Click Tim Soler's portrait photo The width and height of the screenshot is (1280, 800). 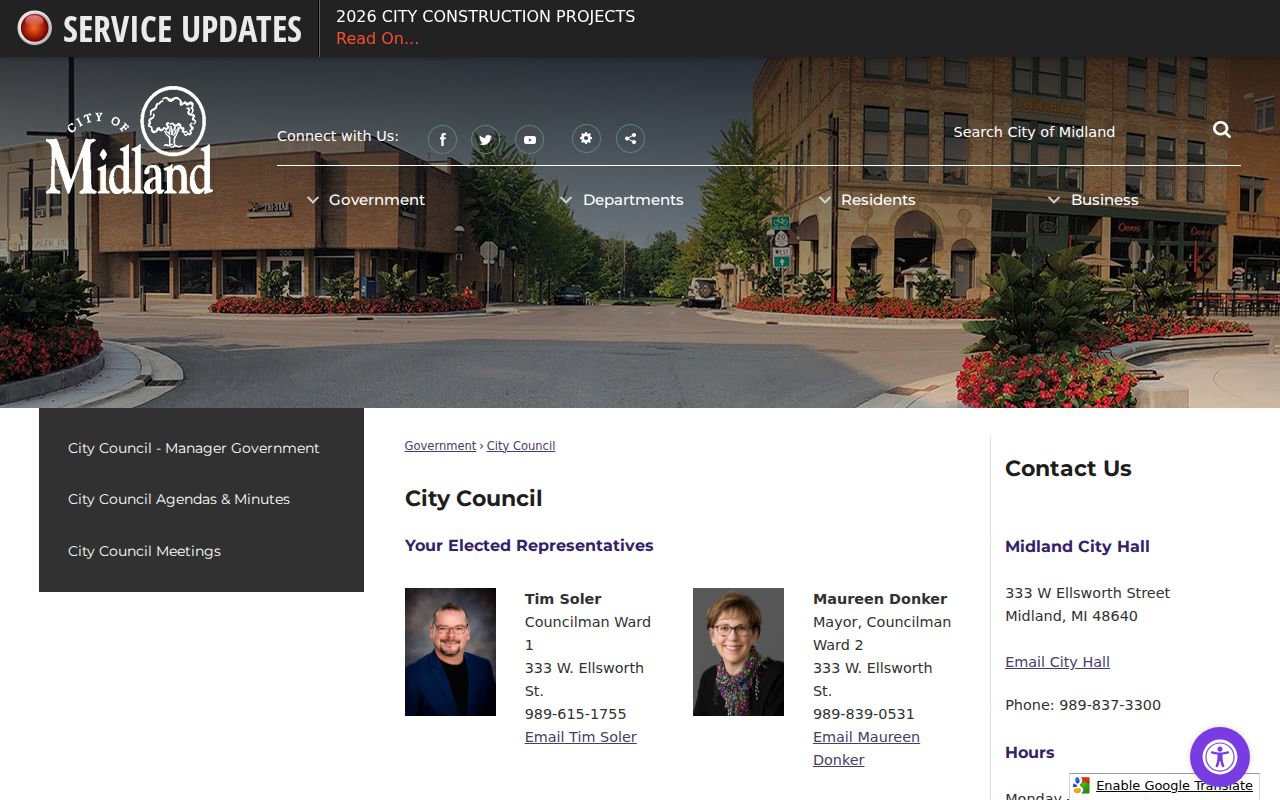[450, 652]
